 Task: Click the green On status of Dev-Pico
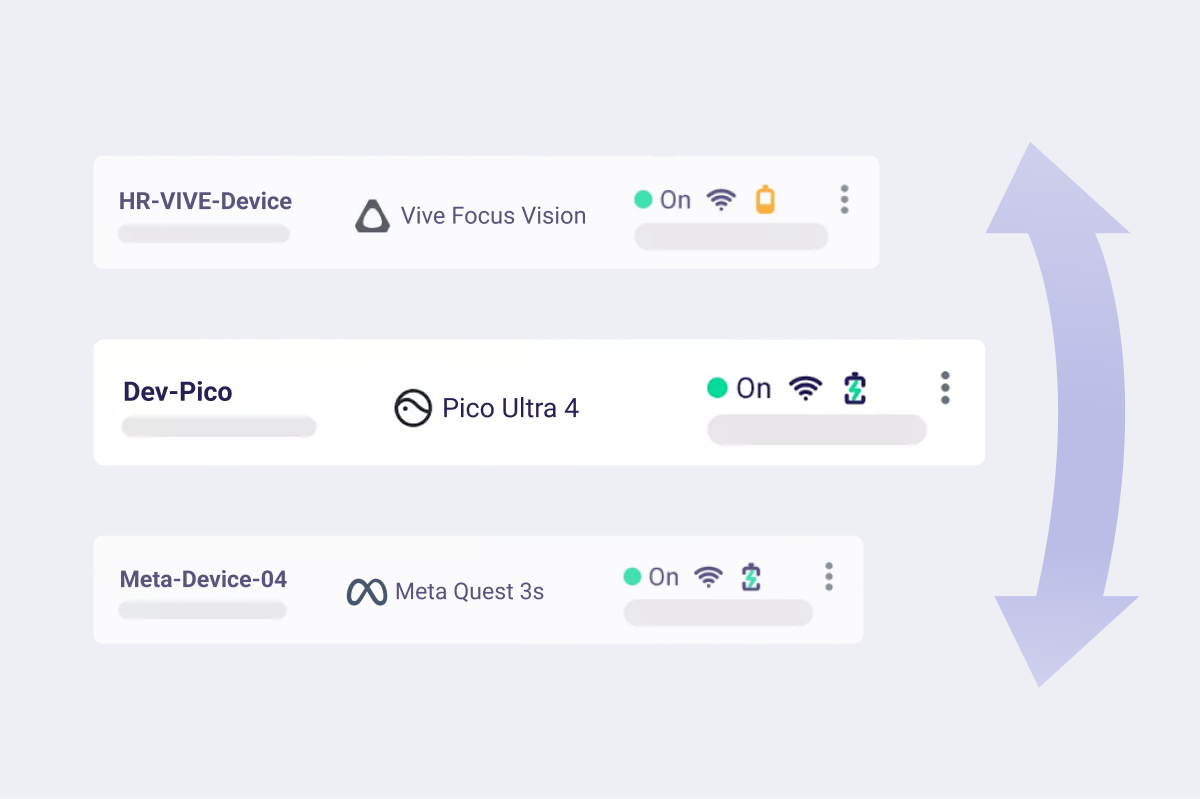(739, 388)
